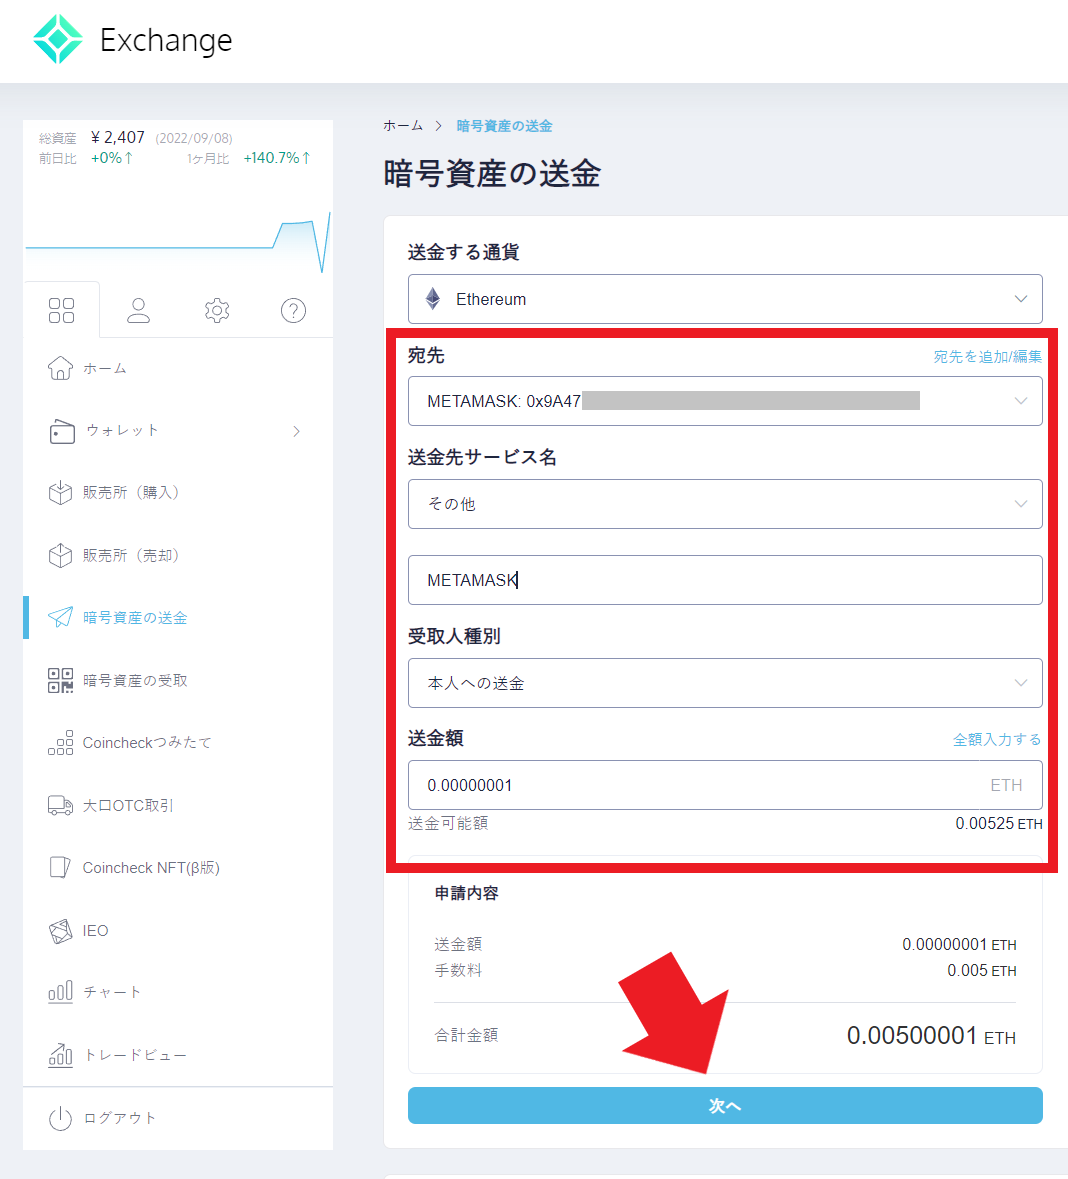Image resolution: width=1068 pixels, height=1179 pixels.
Task: Click the QR code receive icon
Action: (61, 680)
